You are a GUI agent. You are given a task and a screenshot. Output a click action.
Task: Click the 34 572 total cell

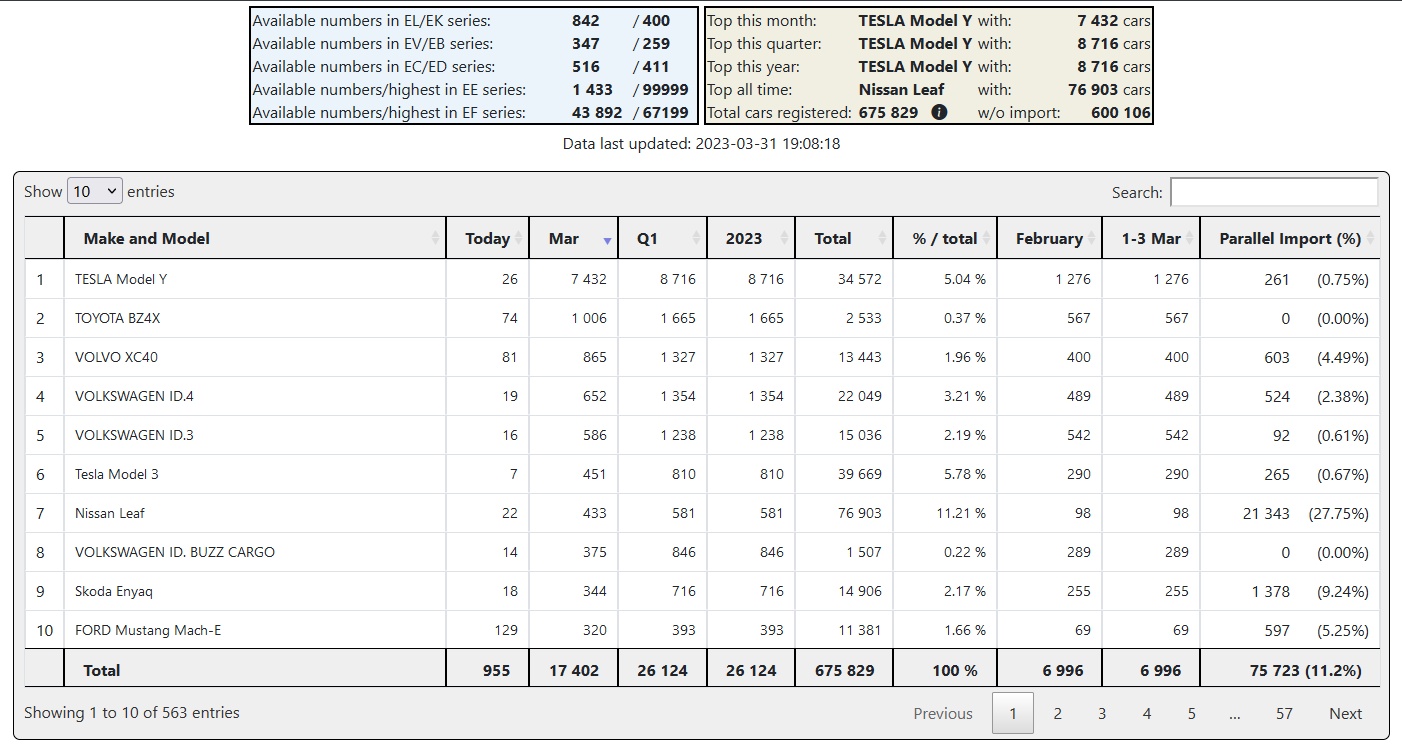(x=844, y=279)
